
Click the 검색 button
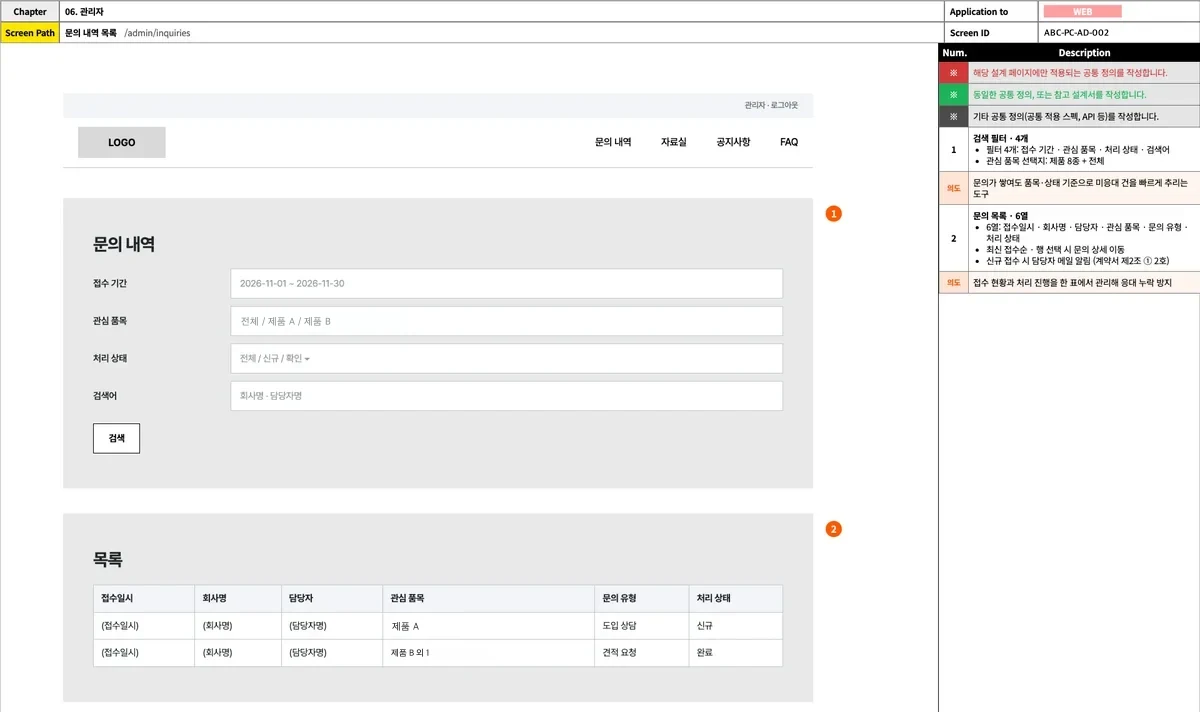pyautogui.click(x=116, y=438)
